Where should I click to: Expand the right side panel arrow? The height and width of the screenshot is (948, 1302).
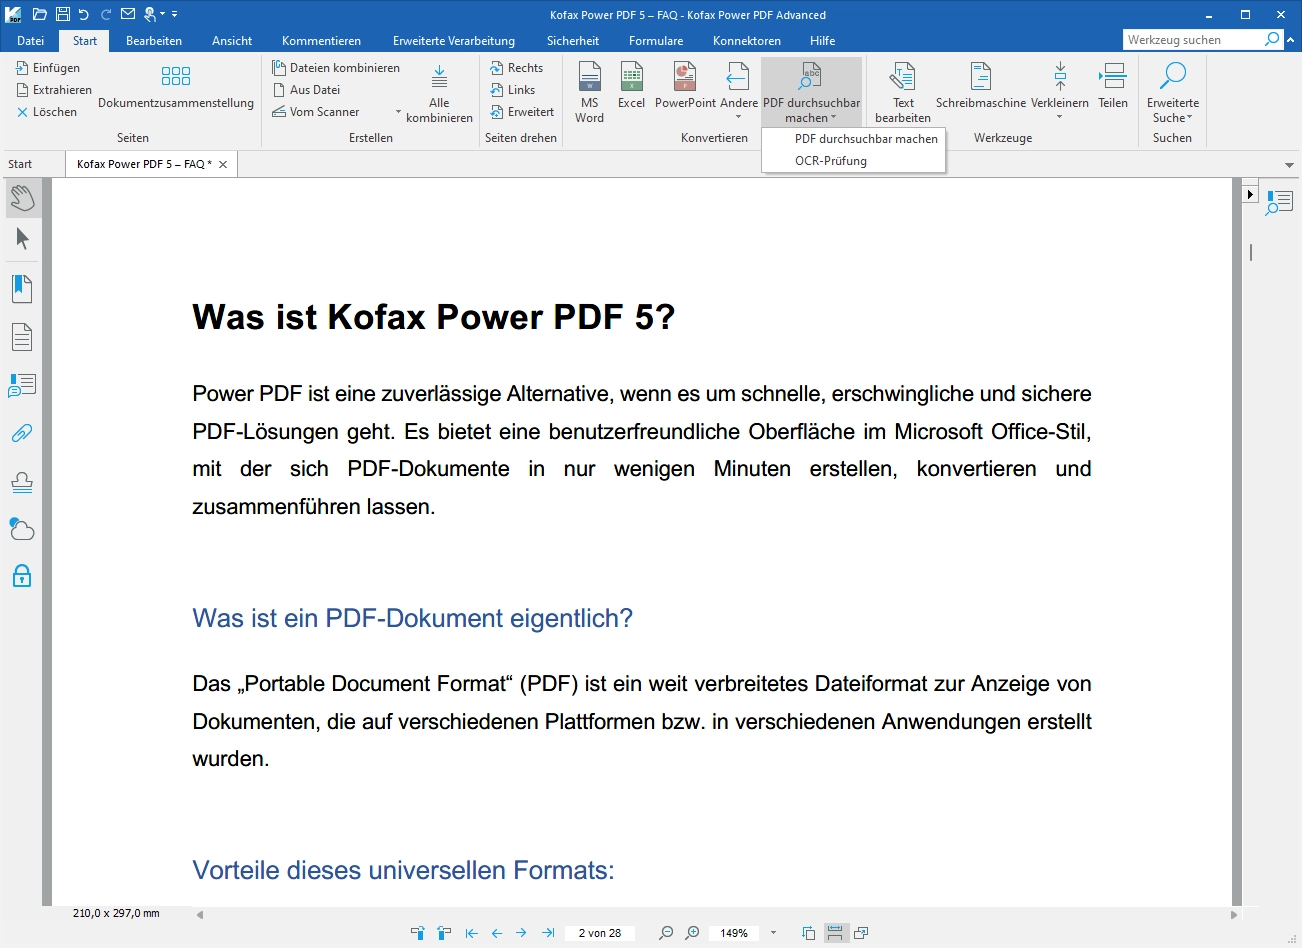pyautogui.click(x=1250, y=193)
